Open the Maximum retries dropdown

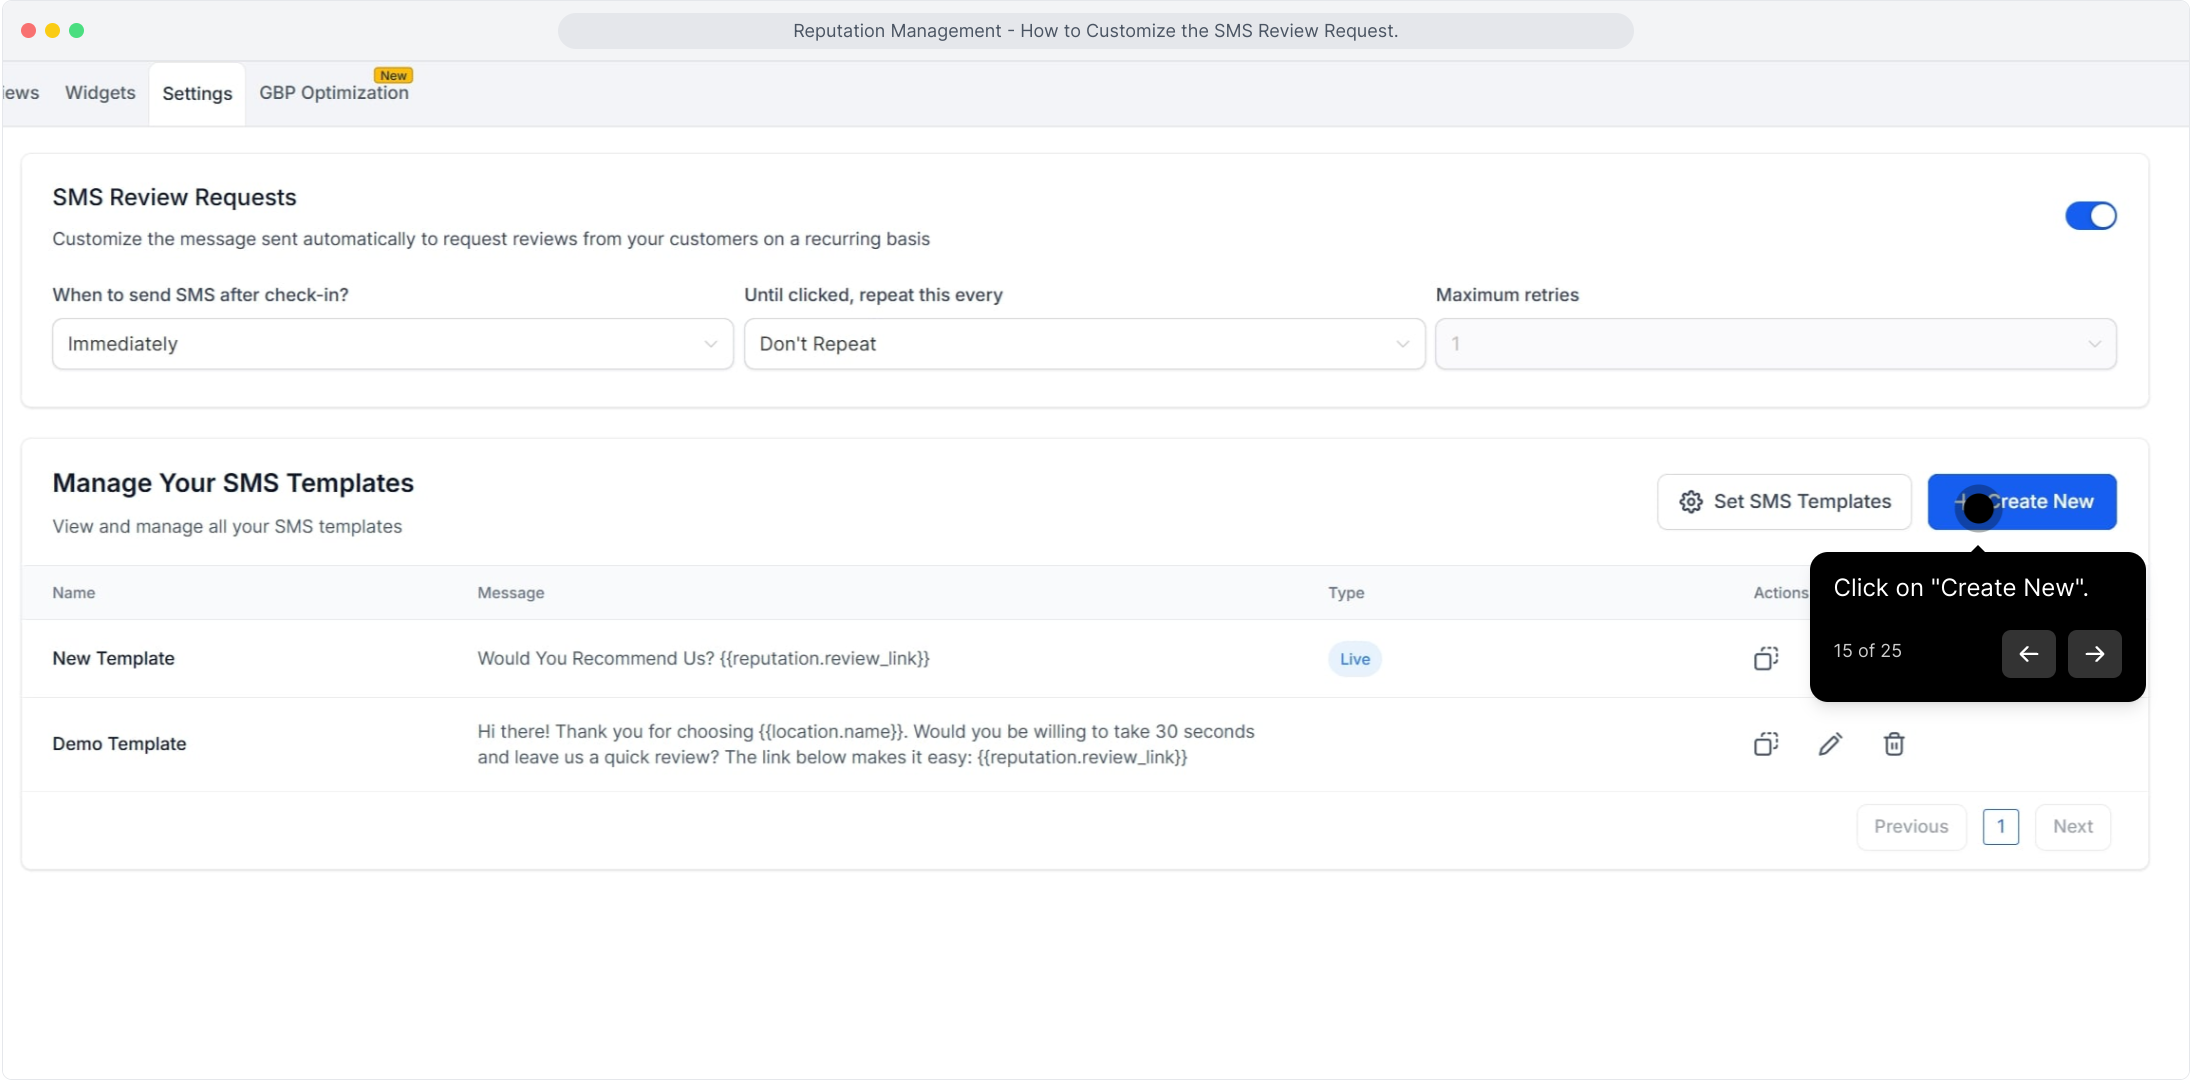tap(1776, 344)
